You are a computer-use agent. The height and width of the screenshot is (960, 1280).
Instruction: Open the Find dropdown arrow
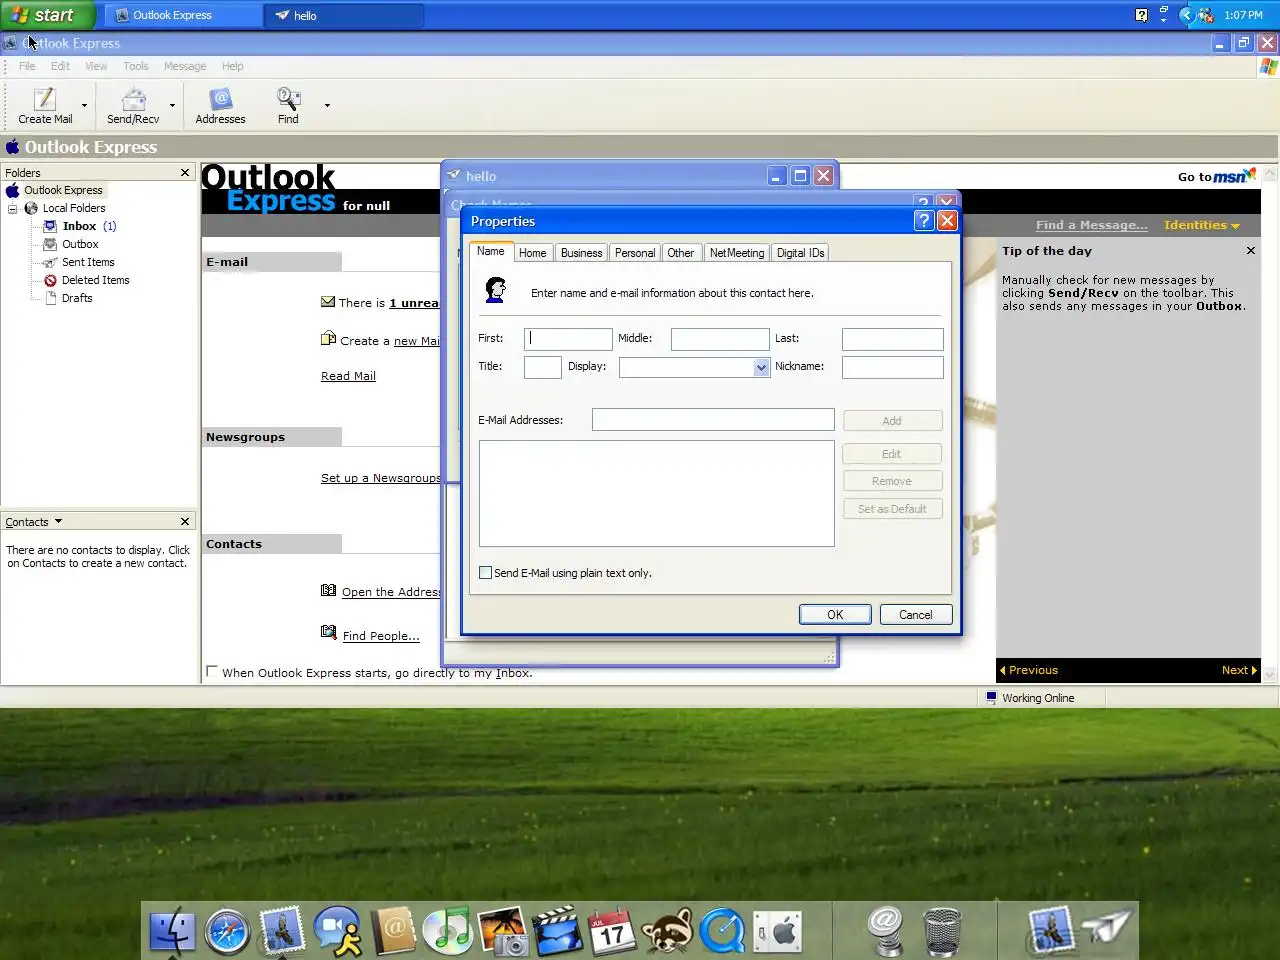[x=327, y=105]
